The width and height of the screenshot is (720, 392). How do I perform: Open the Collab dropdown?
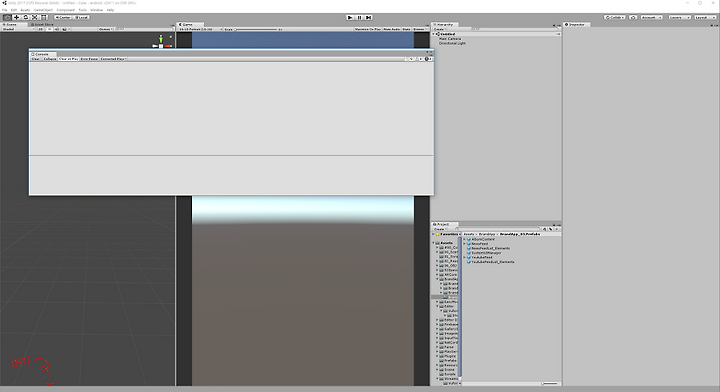click(615, 17)
